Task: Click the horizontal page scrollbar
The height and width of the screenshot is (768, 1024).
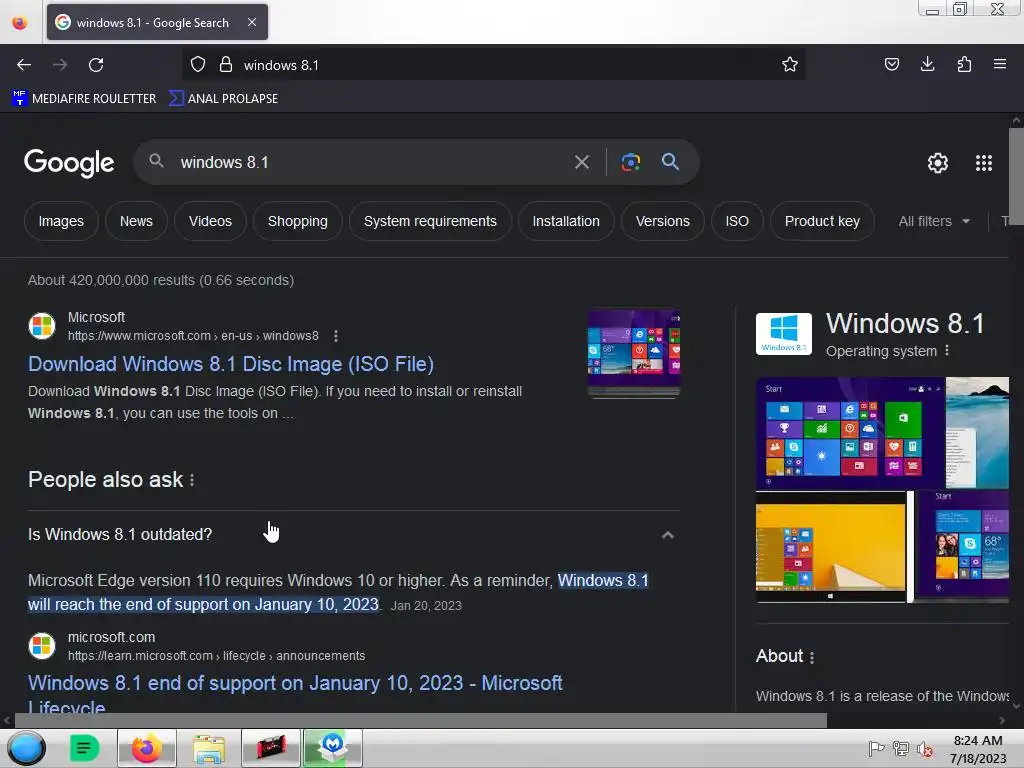Action: point(421,721)
